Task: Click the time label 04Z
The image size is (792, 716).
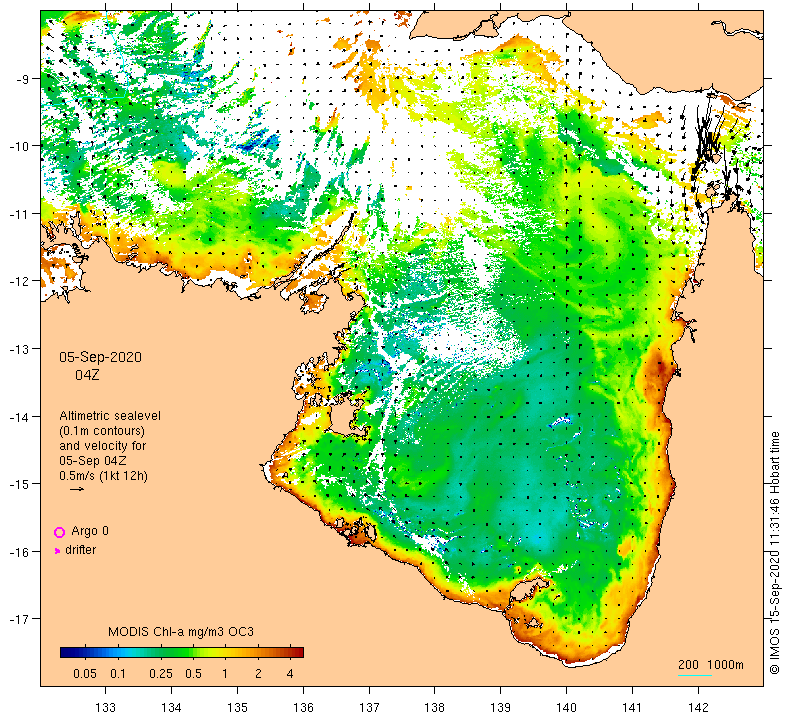Action: [x=87, y=375]
